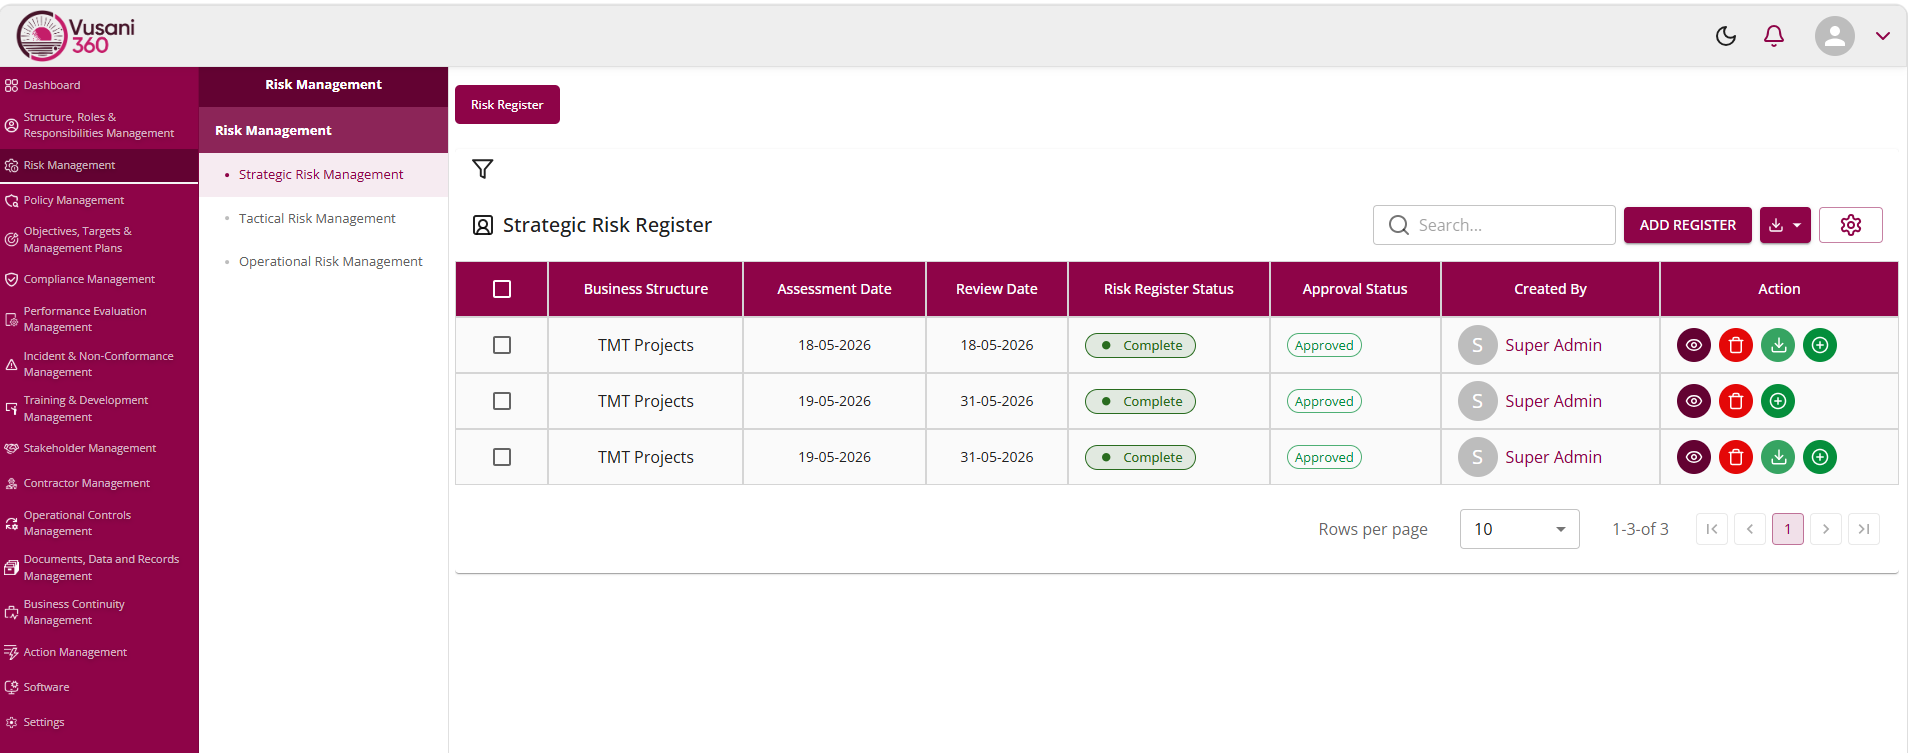Sort by Assessment Date column header
1908x753 pixels.
coord(834,289)
